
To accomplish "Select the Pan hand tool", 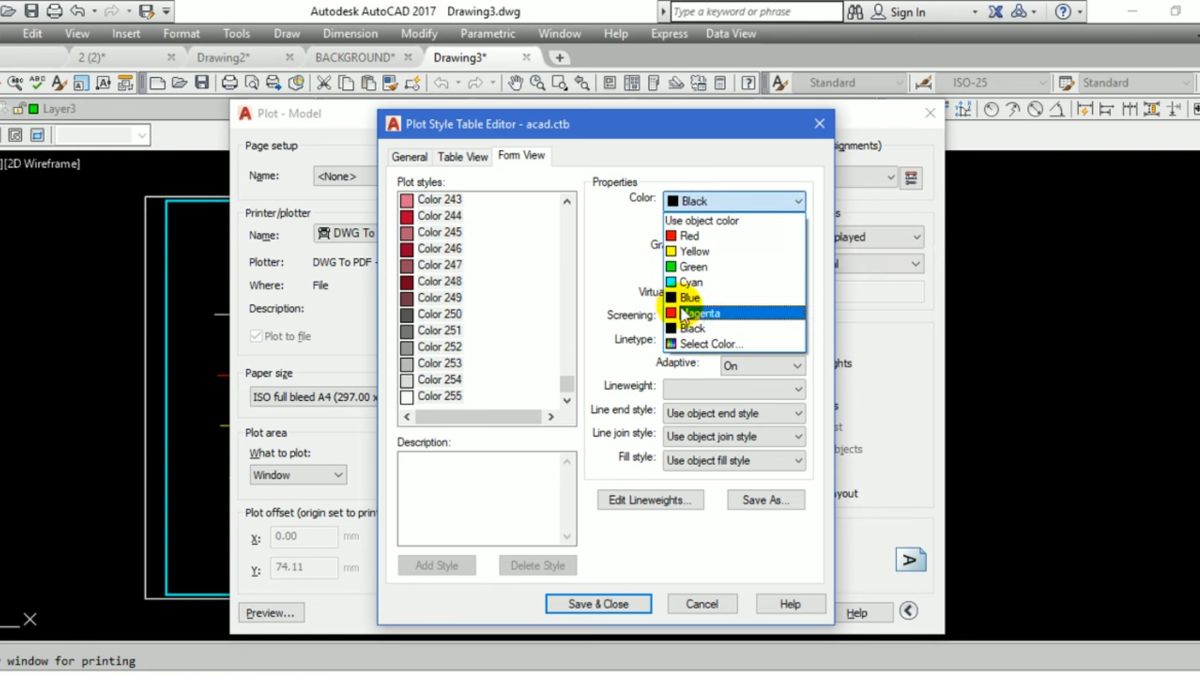I will click(516, 83).
